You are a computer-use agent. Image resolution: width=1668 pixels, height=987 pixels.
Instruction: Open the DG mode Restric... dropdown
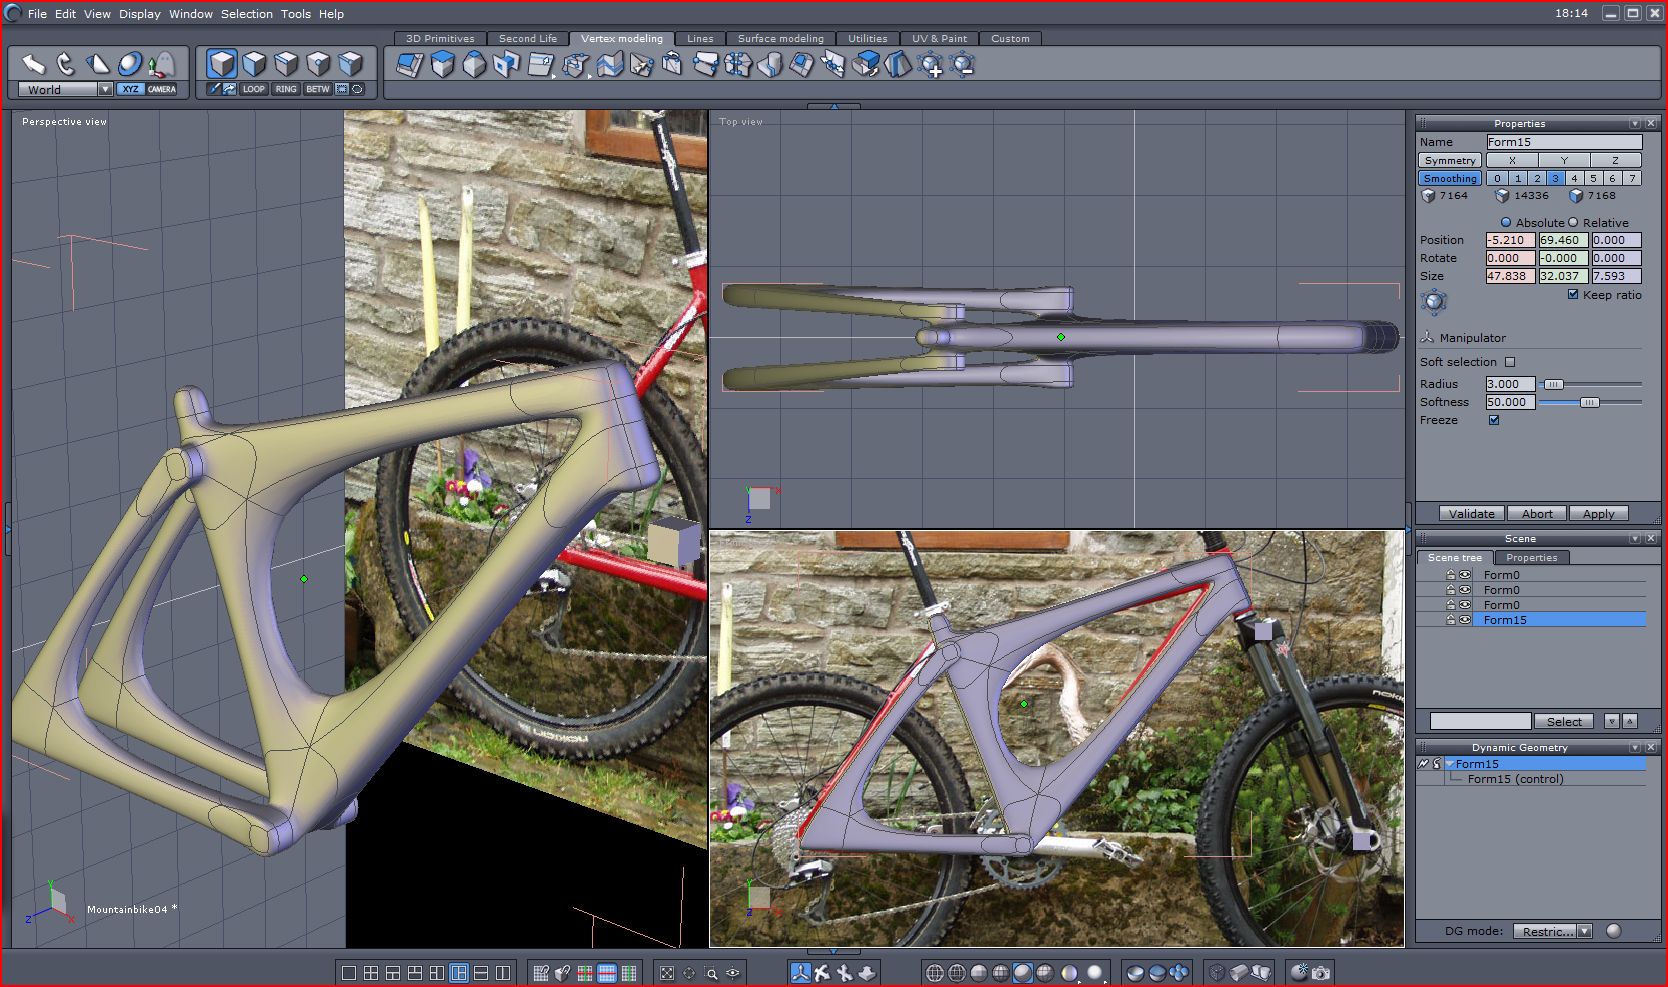coord(1584,931)
